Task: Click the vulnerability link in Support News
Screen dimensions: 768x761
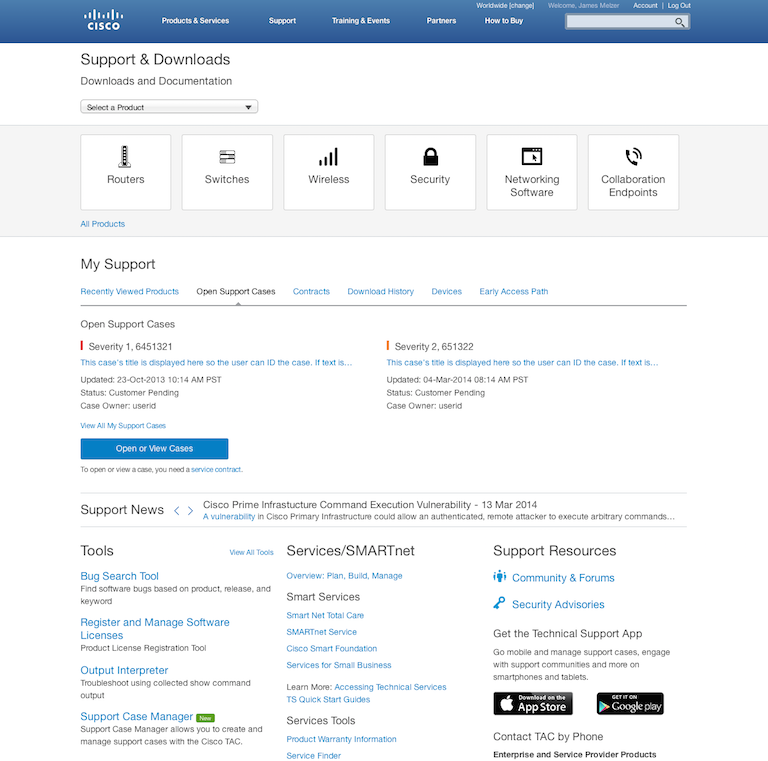Action: [229, 517]
